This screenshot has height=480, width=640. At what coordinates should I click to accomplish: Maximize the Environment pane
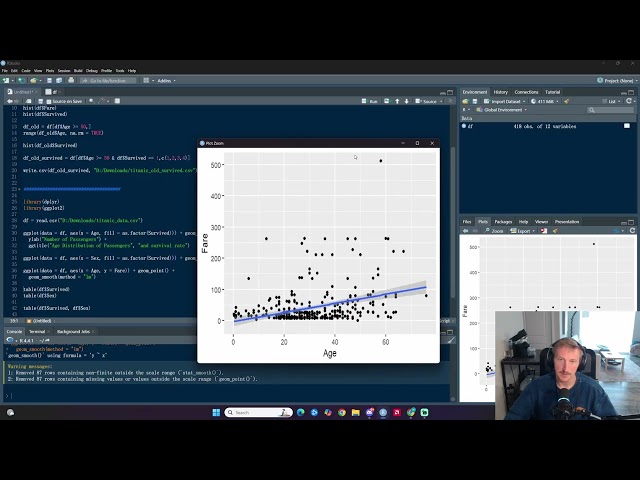(631, 92)
